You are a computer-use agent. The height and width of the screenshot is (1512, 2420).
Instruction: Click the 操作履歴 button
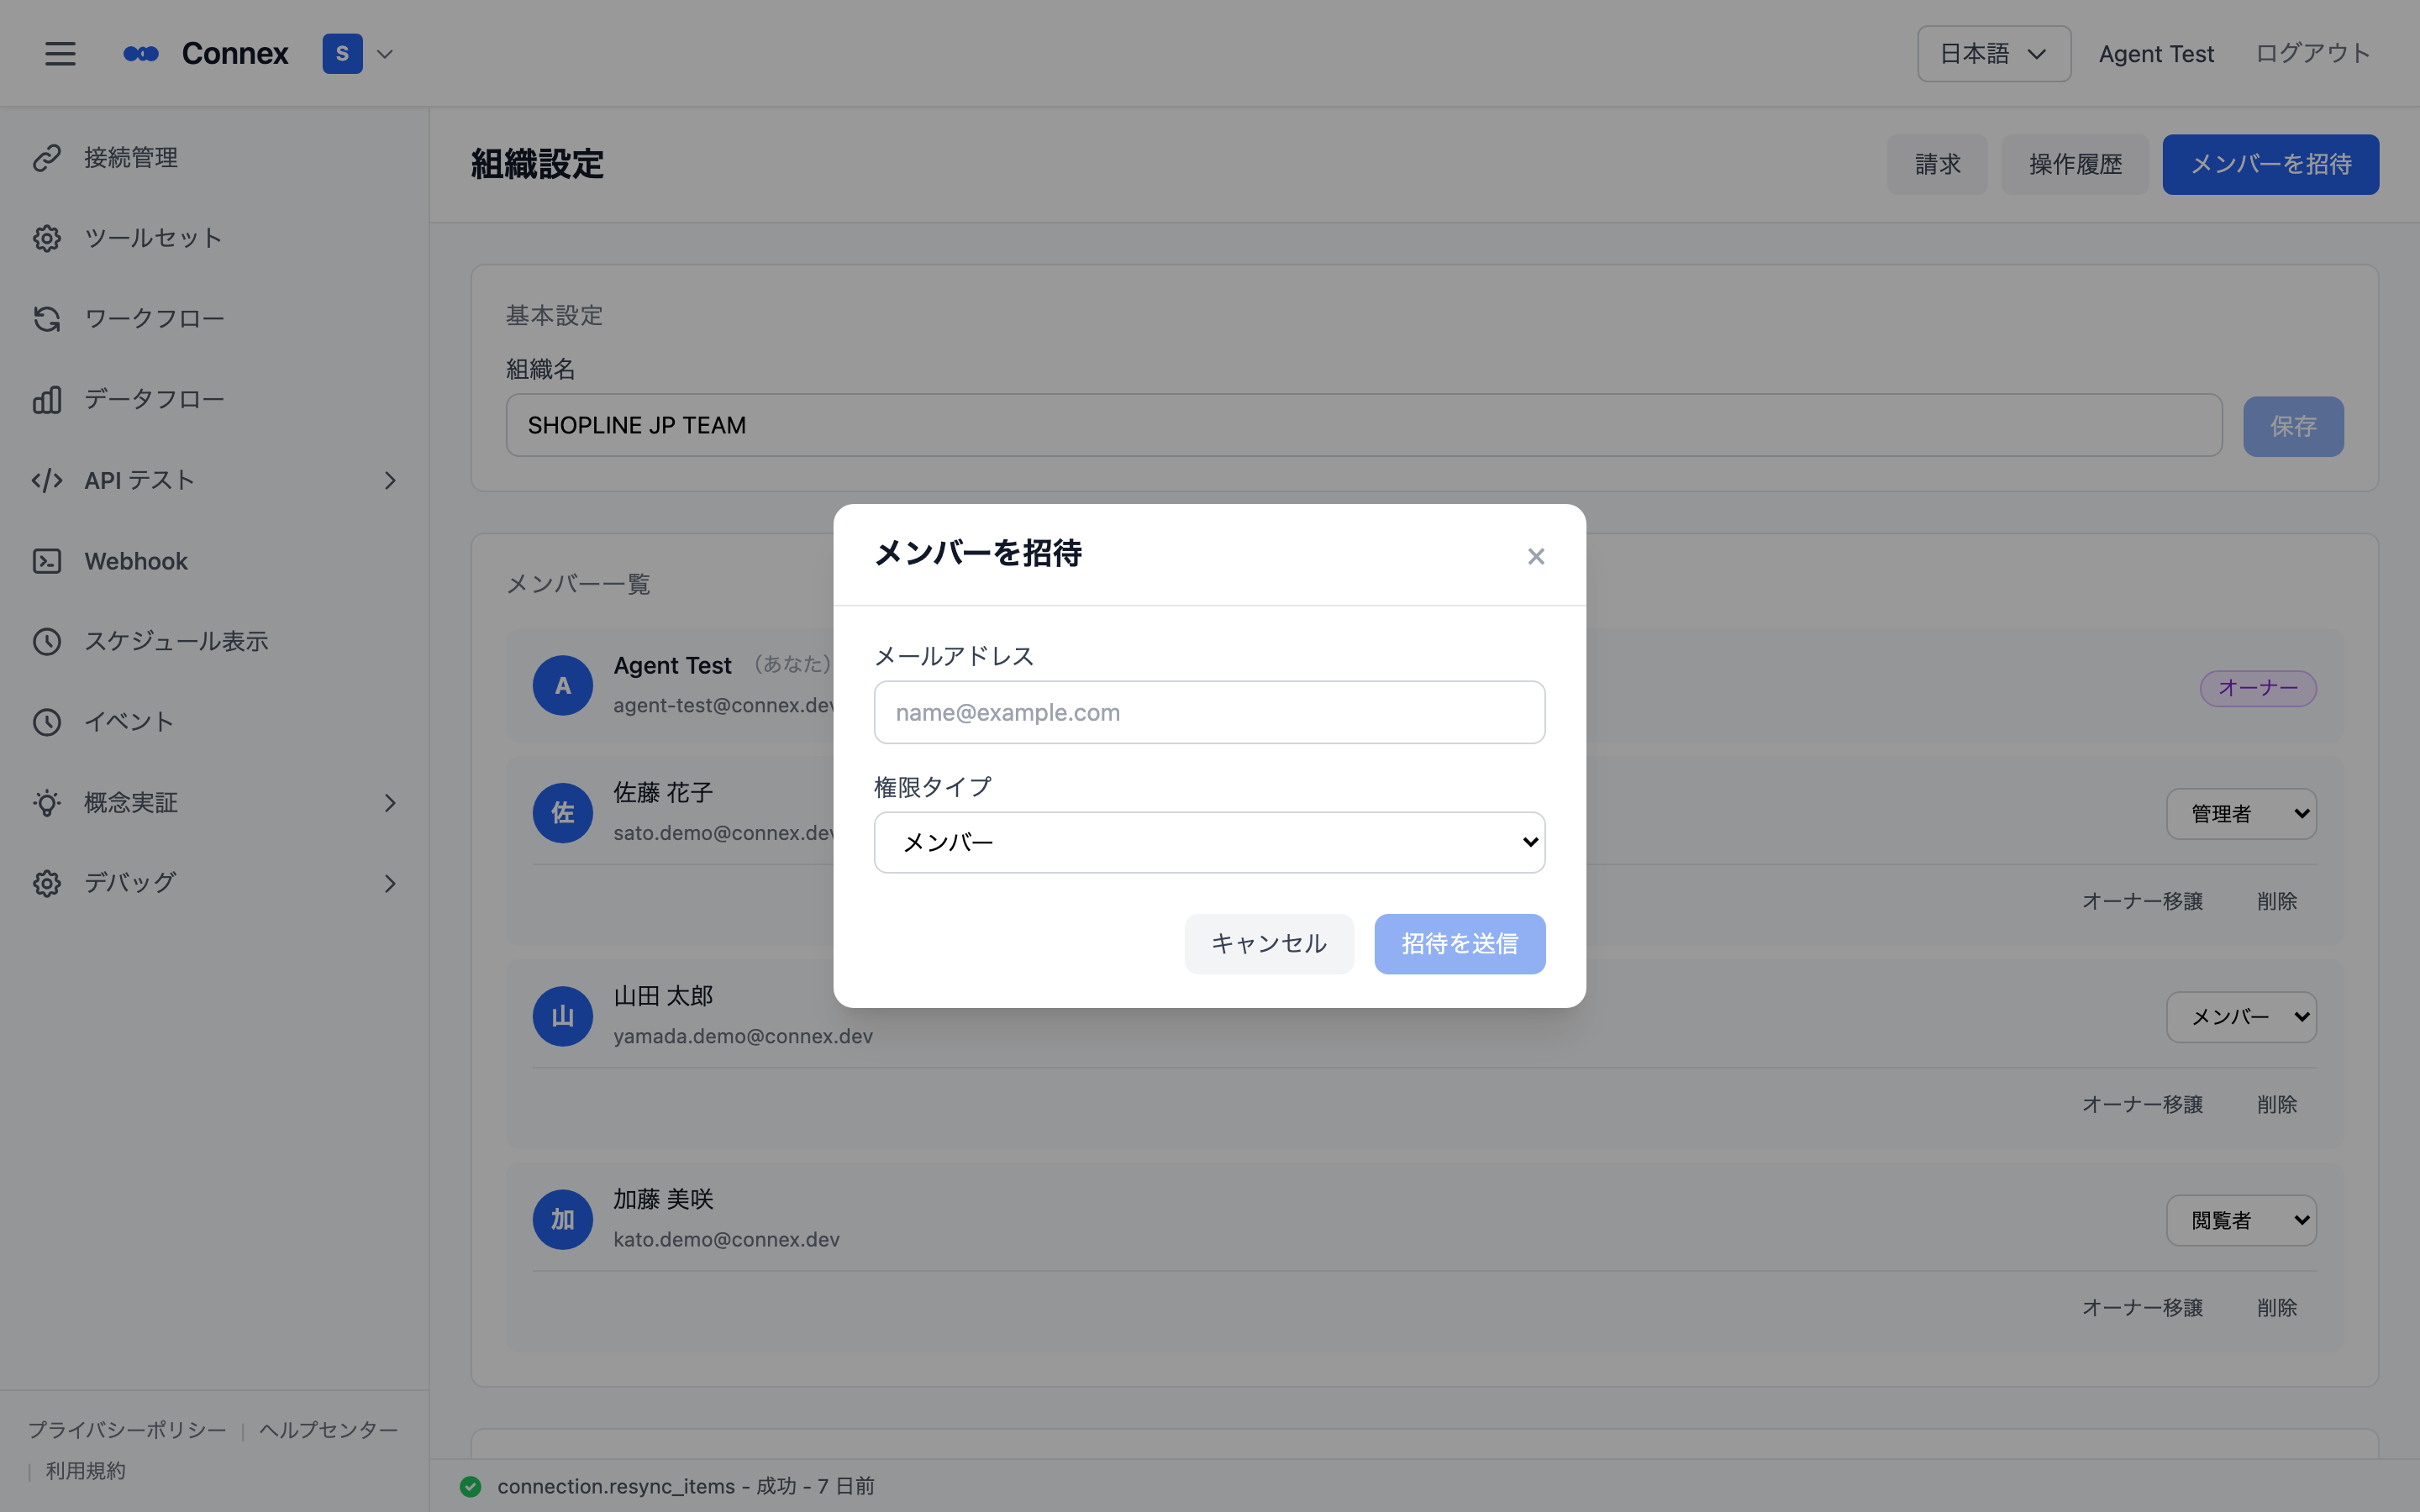pyautogui.click(x=2075, y=164)
